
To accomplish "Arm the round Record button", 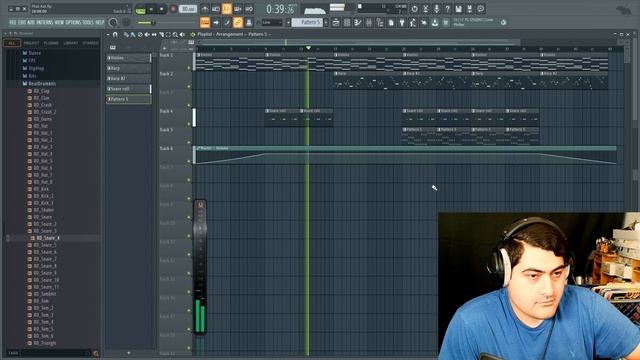I will 173,9.
